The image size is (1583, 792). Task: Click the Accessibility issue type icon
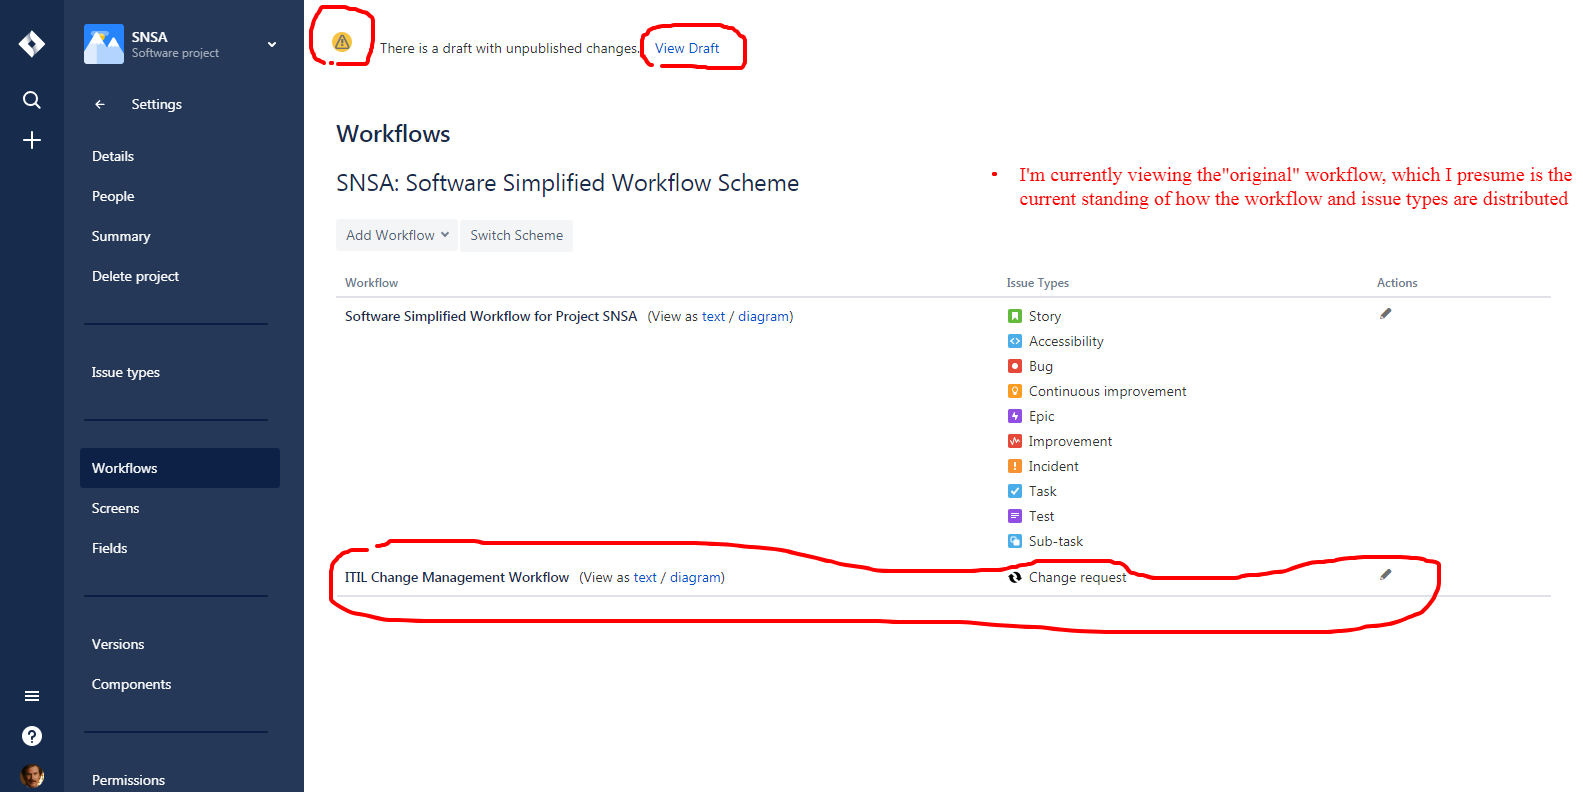click(1015, 341)
